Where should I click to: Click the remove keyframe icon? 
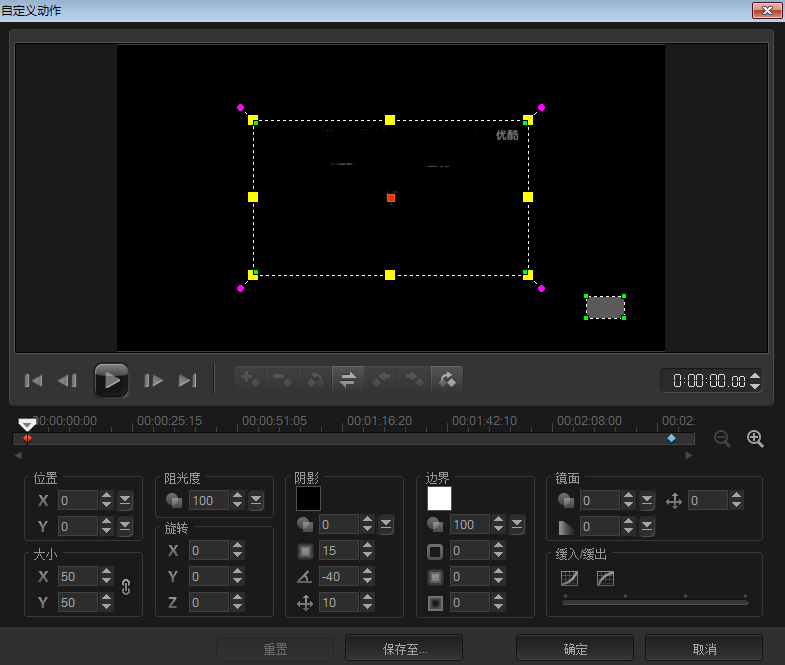pyautogui.click(x=283, y=380)
